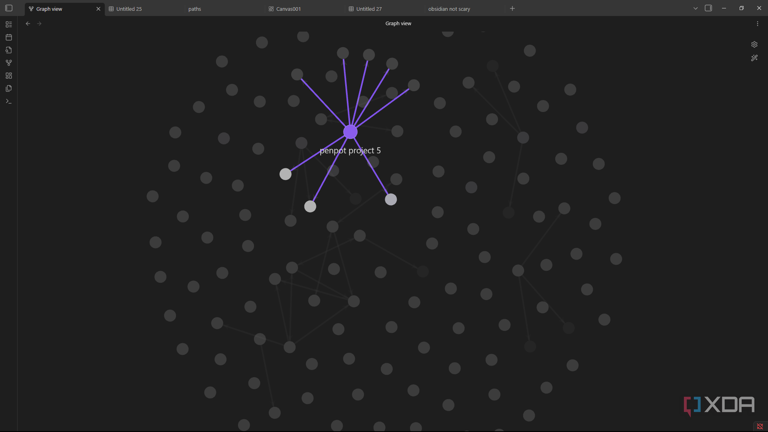Image resolution: width=768 pixels, height=432 pixels.
Task: Navigate forward with right arrow
Action: (x=39, y=23)
